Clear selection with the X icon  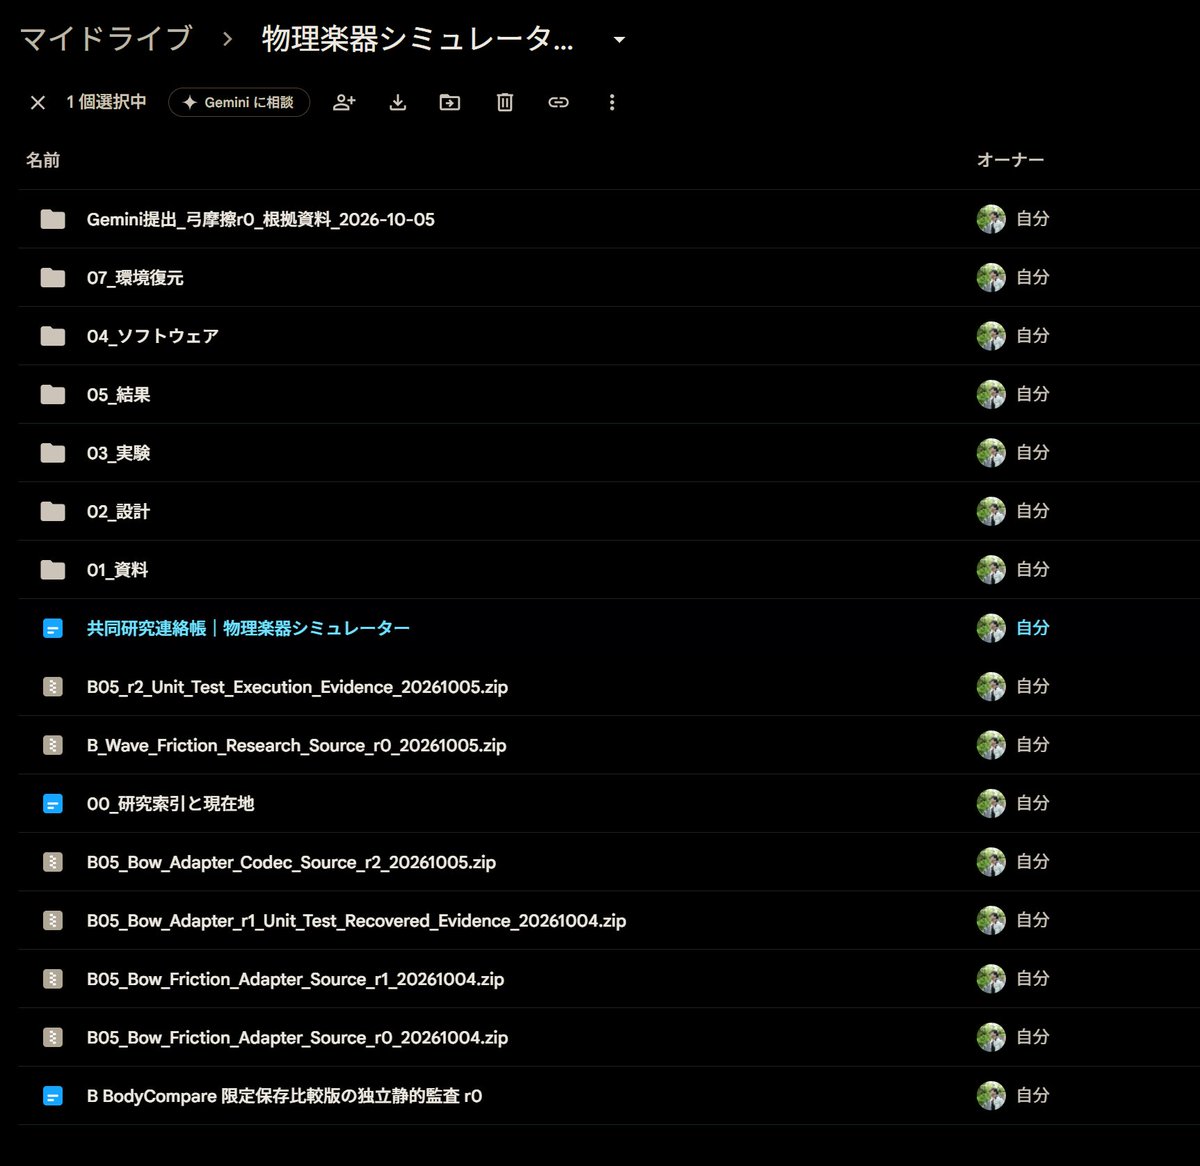(x=38, y=102)
